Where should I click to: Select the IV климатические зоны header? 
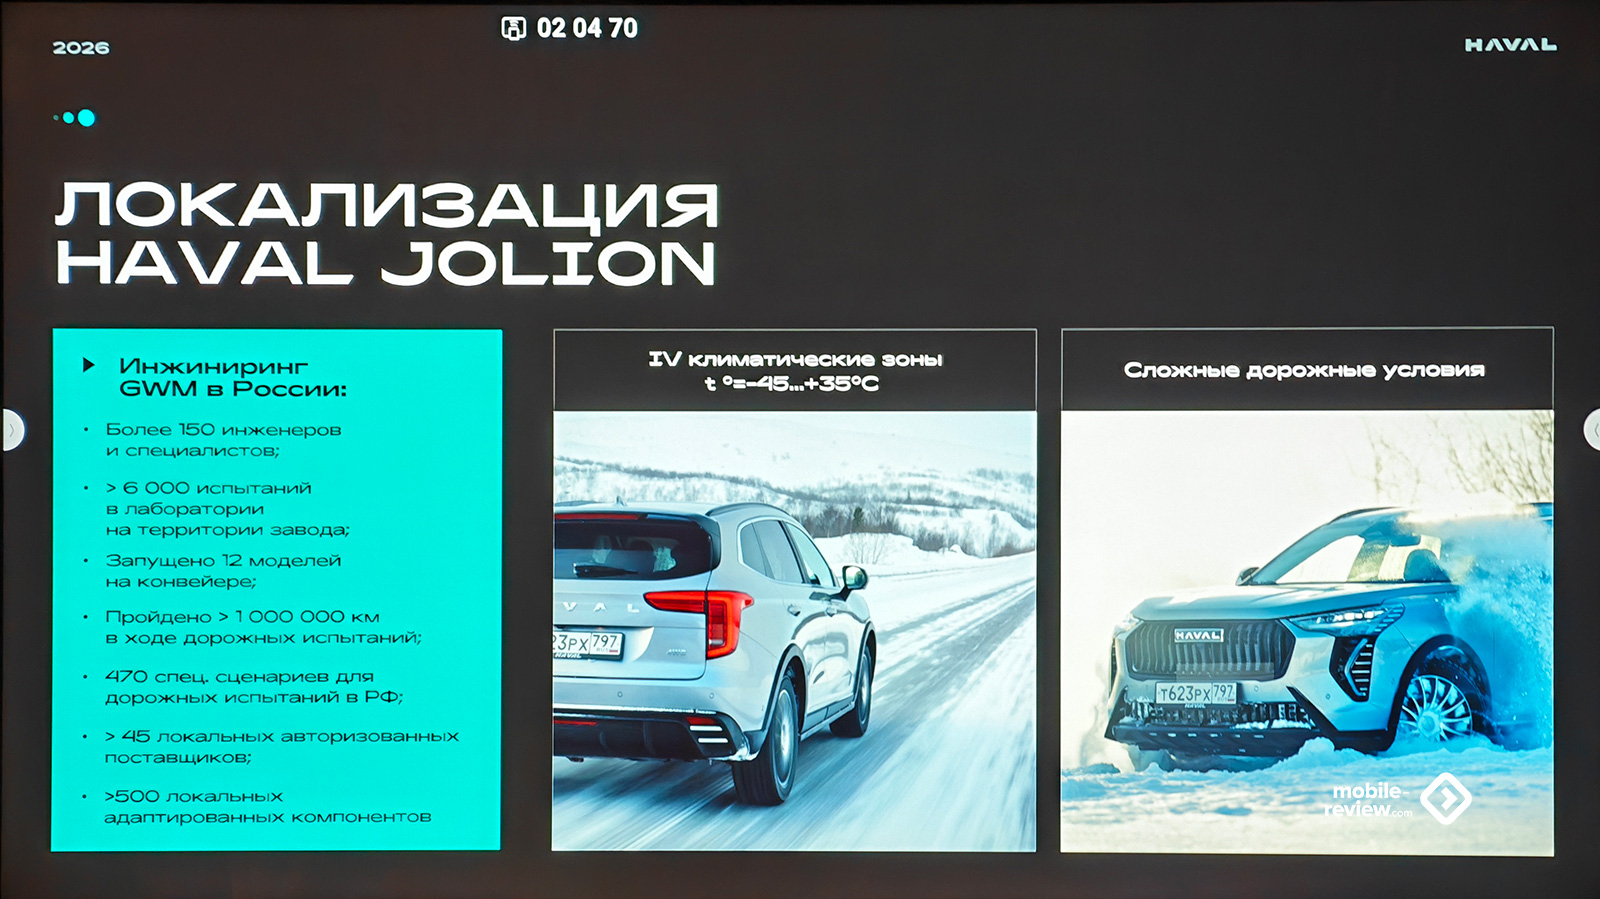[x=794, y=371]
